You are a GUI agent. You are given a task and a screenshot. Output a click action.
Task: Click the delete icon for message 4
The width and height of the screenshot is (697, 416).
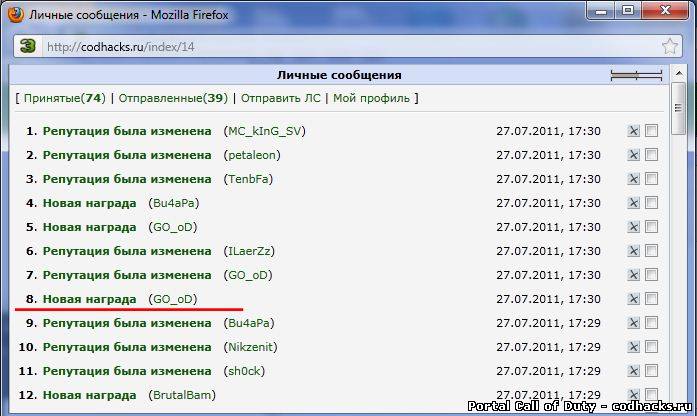pos(633,203)
